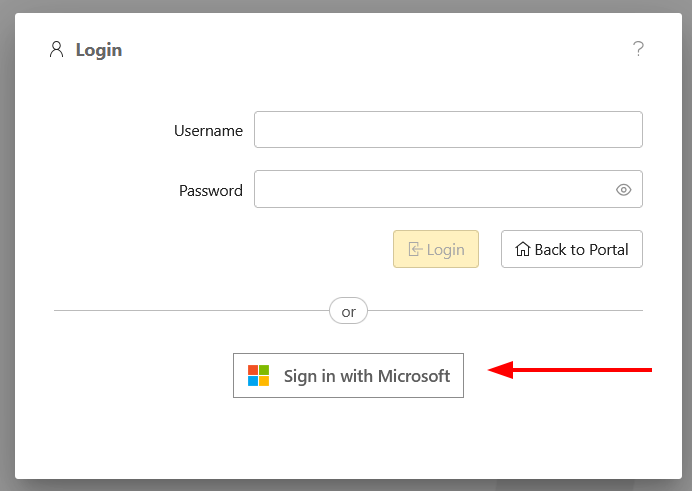Click the red arrow pointing at Microsoft button
Viewport: 692px width, 491px height.
pos(570,371)
